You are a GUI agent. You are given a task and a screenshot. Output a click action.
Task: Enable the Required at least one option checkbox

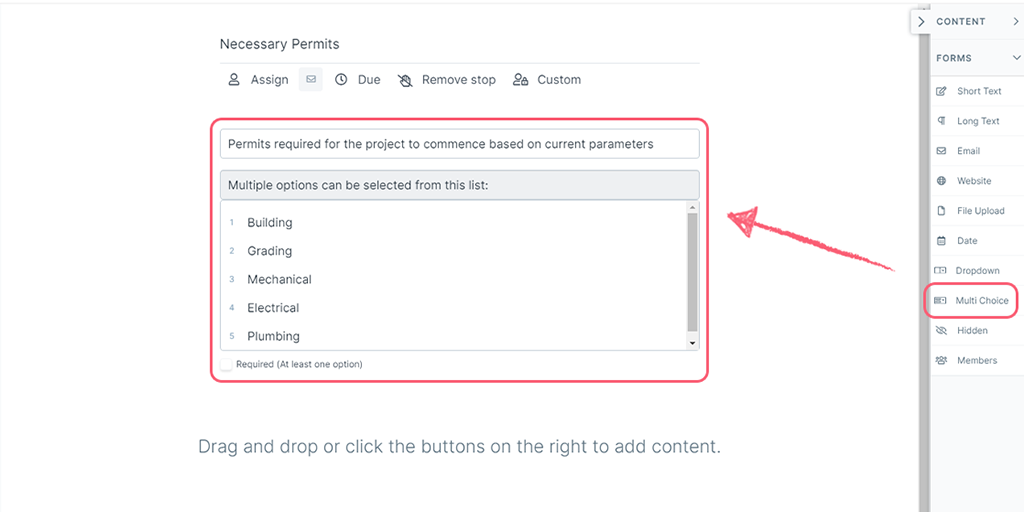pos(227,365)
